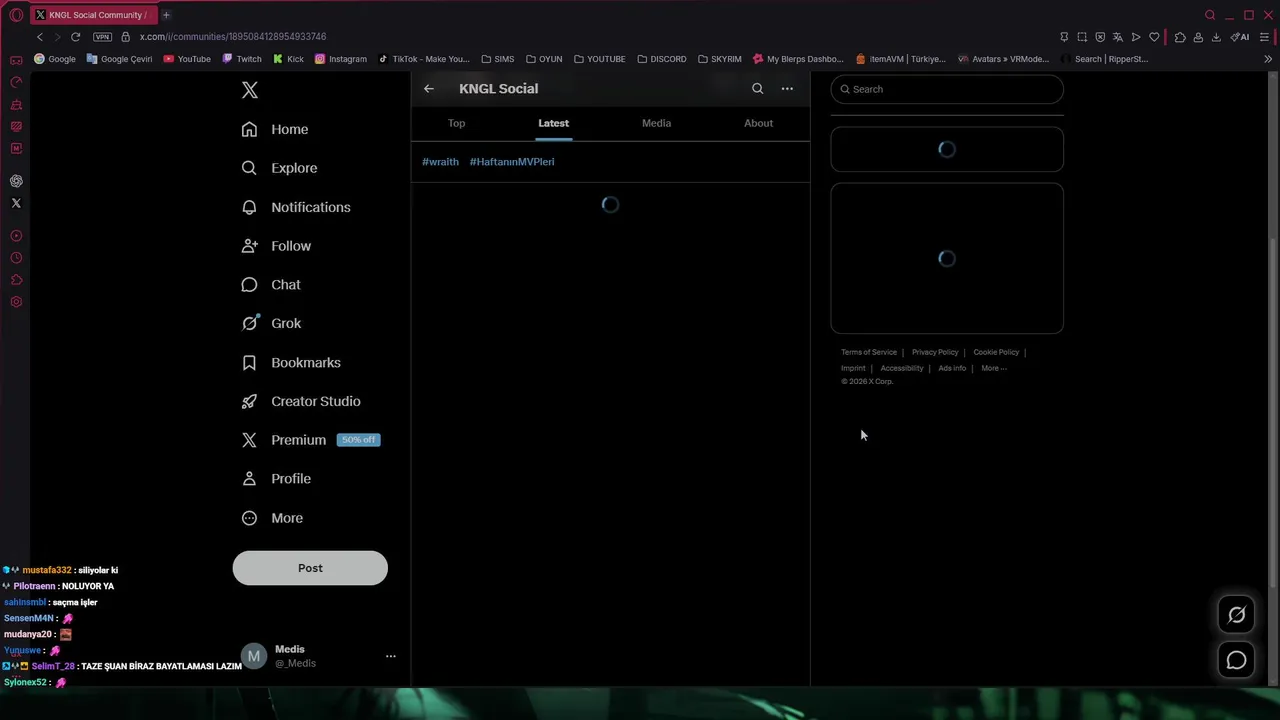The height and width of the screenshot is (720, 1280).
Task: Select the KNGL Social Community browser tab
Action: click(x=93, y=15)
